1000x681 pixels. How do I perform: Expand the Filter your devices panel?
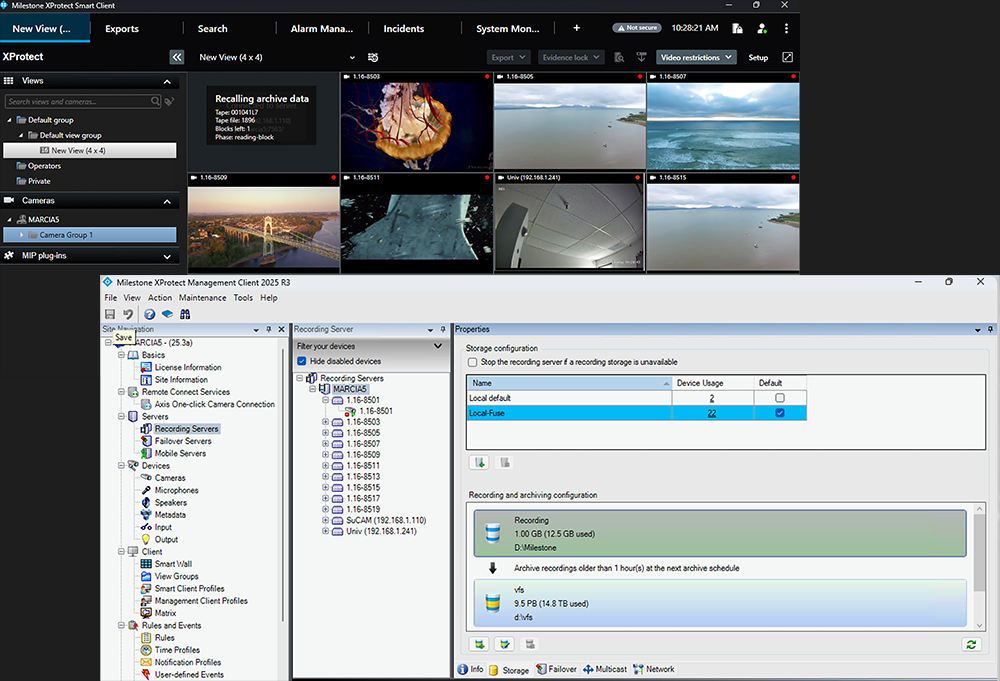pos(438,346)
